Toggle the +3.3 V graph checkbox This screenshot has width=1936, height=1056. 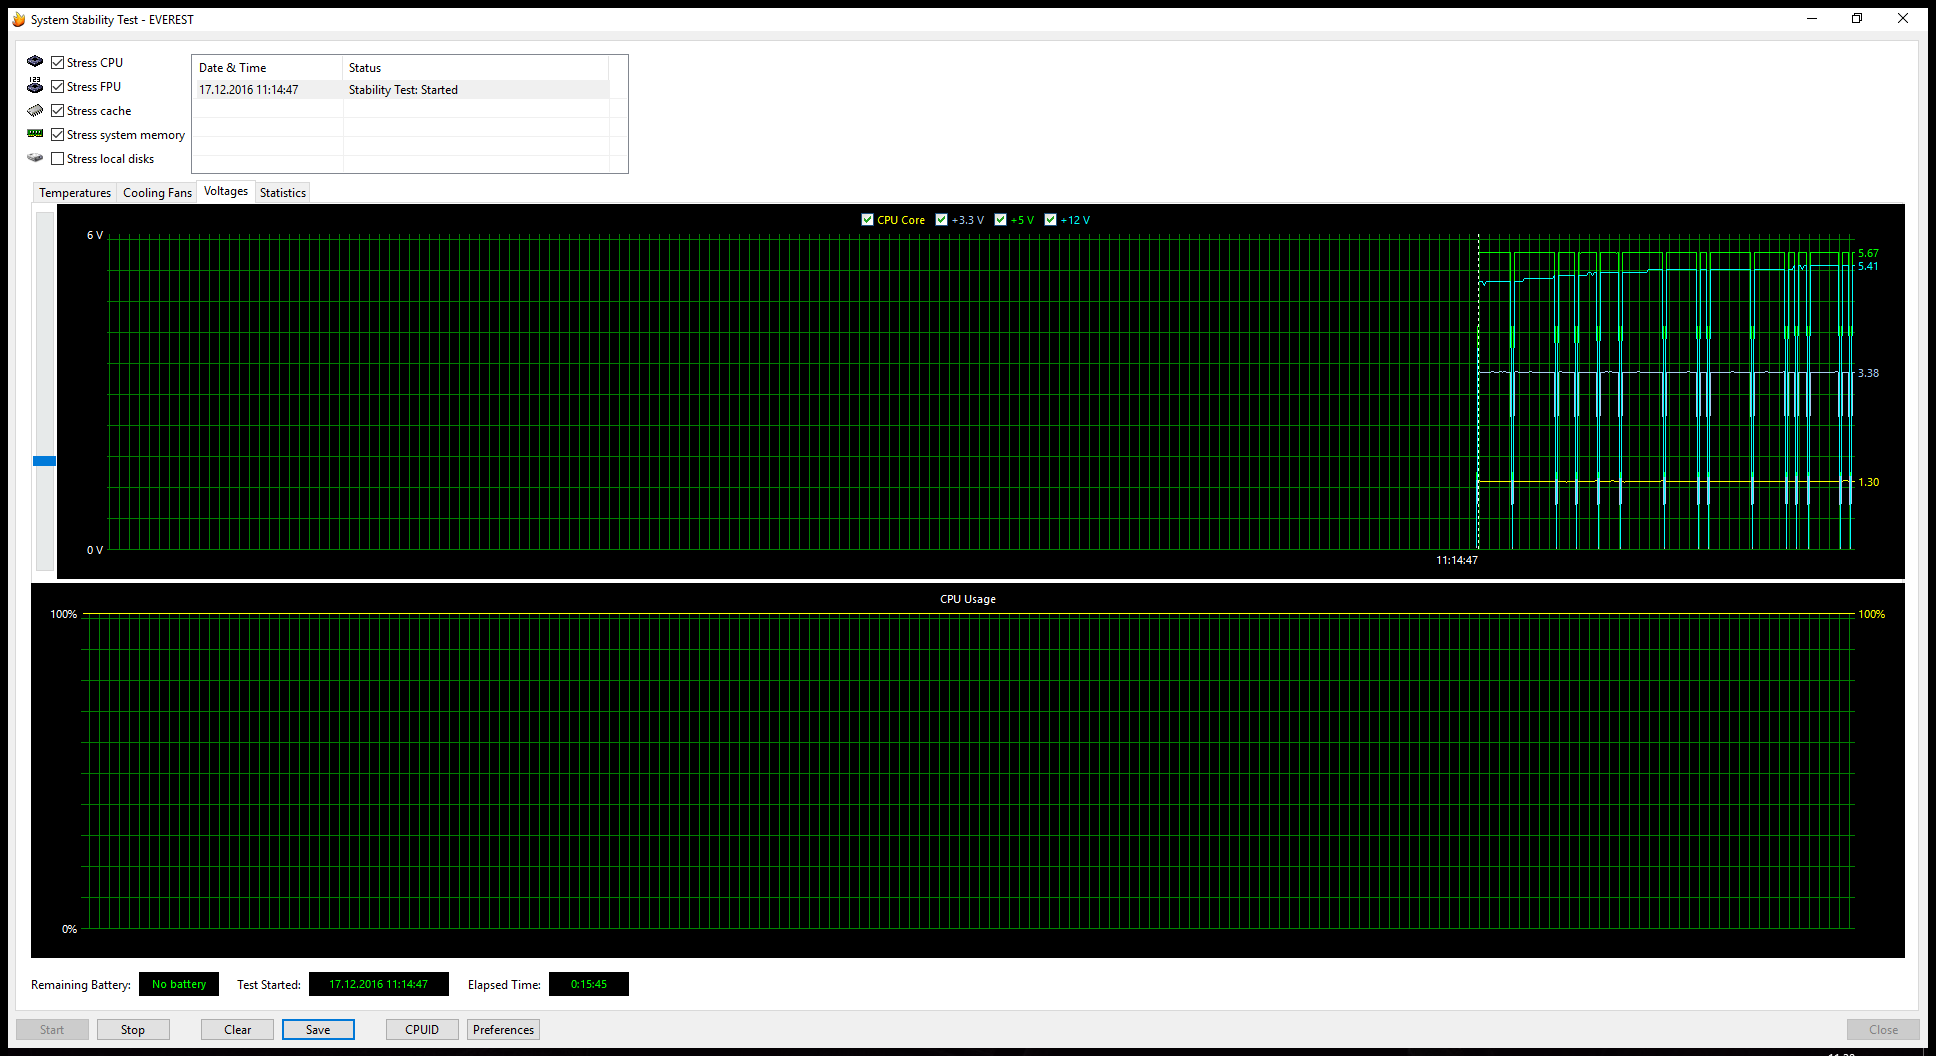pos(941,220)
